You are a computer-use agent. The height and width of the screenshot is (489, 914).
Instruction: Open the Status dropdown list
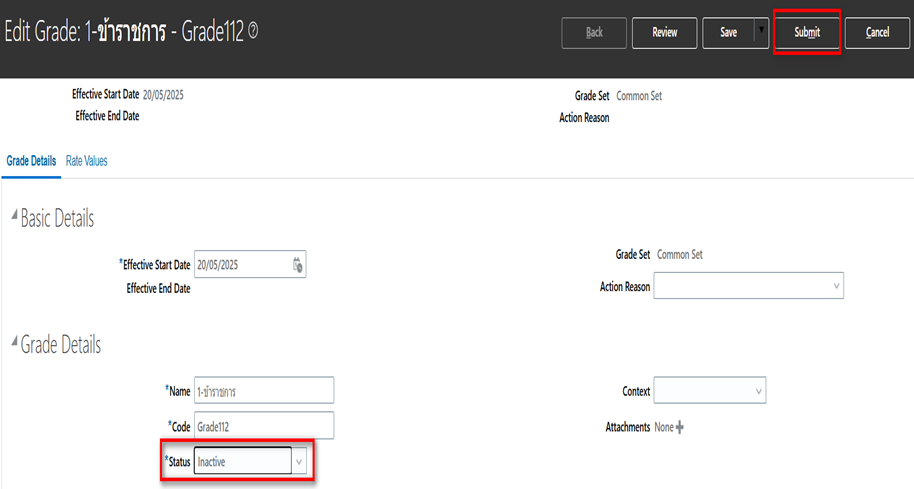(x=298, y=461)
